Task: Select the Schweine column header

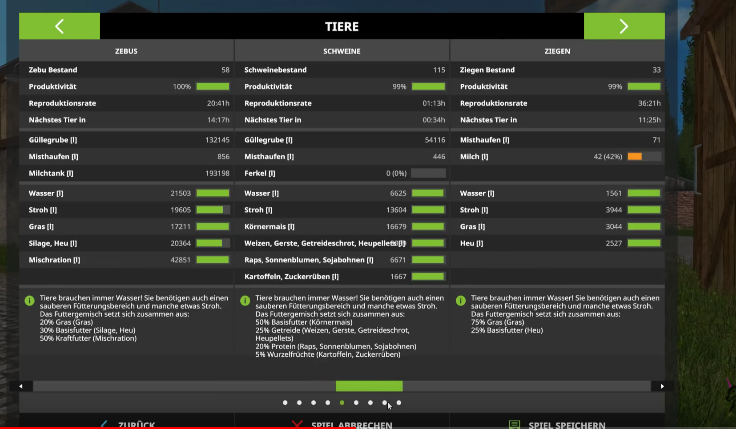Action: pos(342,51)
